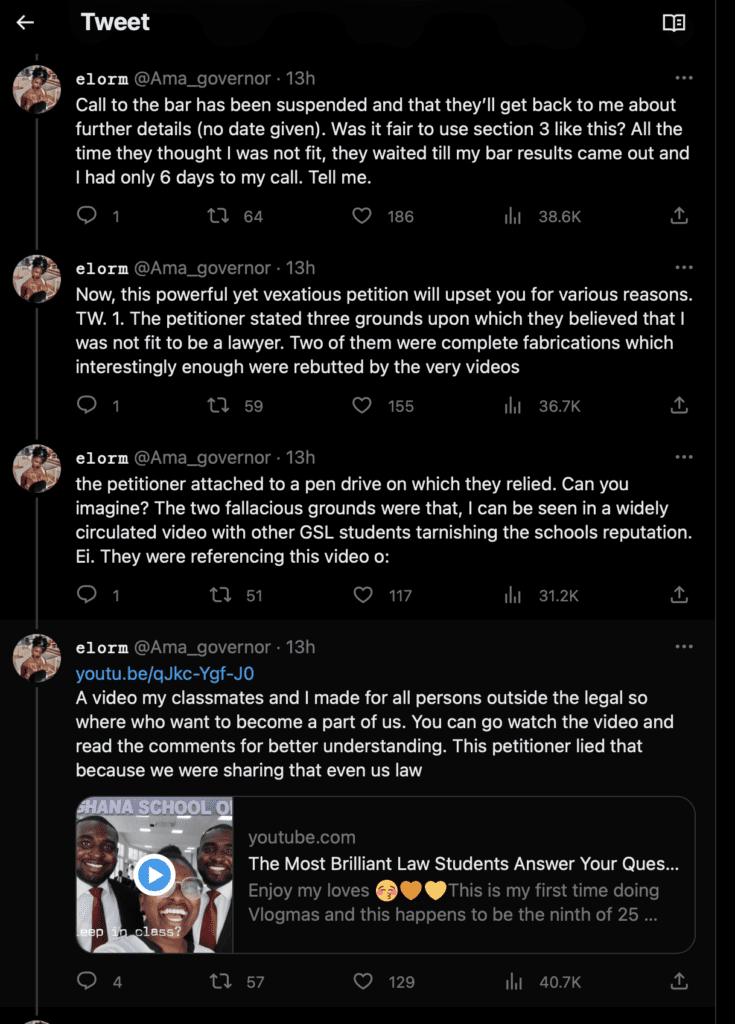The width and height of the screenshot is (735, 1024).
Task: Open more options on the 'pen drive' tweet
Action: pyautogui.click(x=684, y=458)
